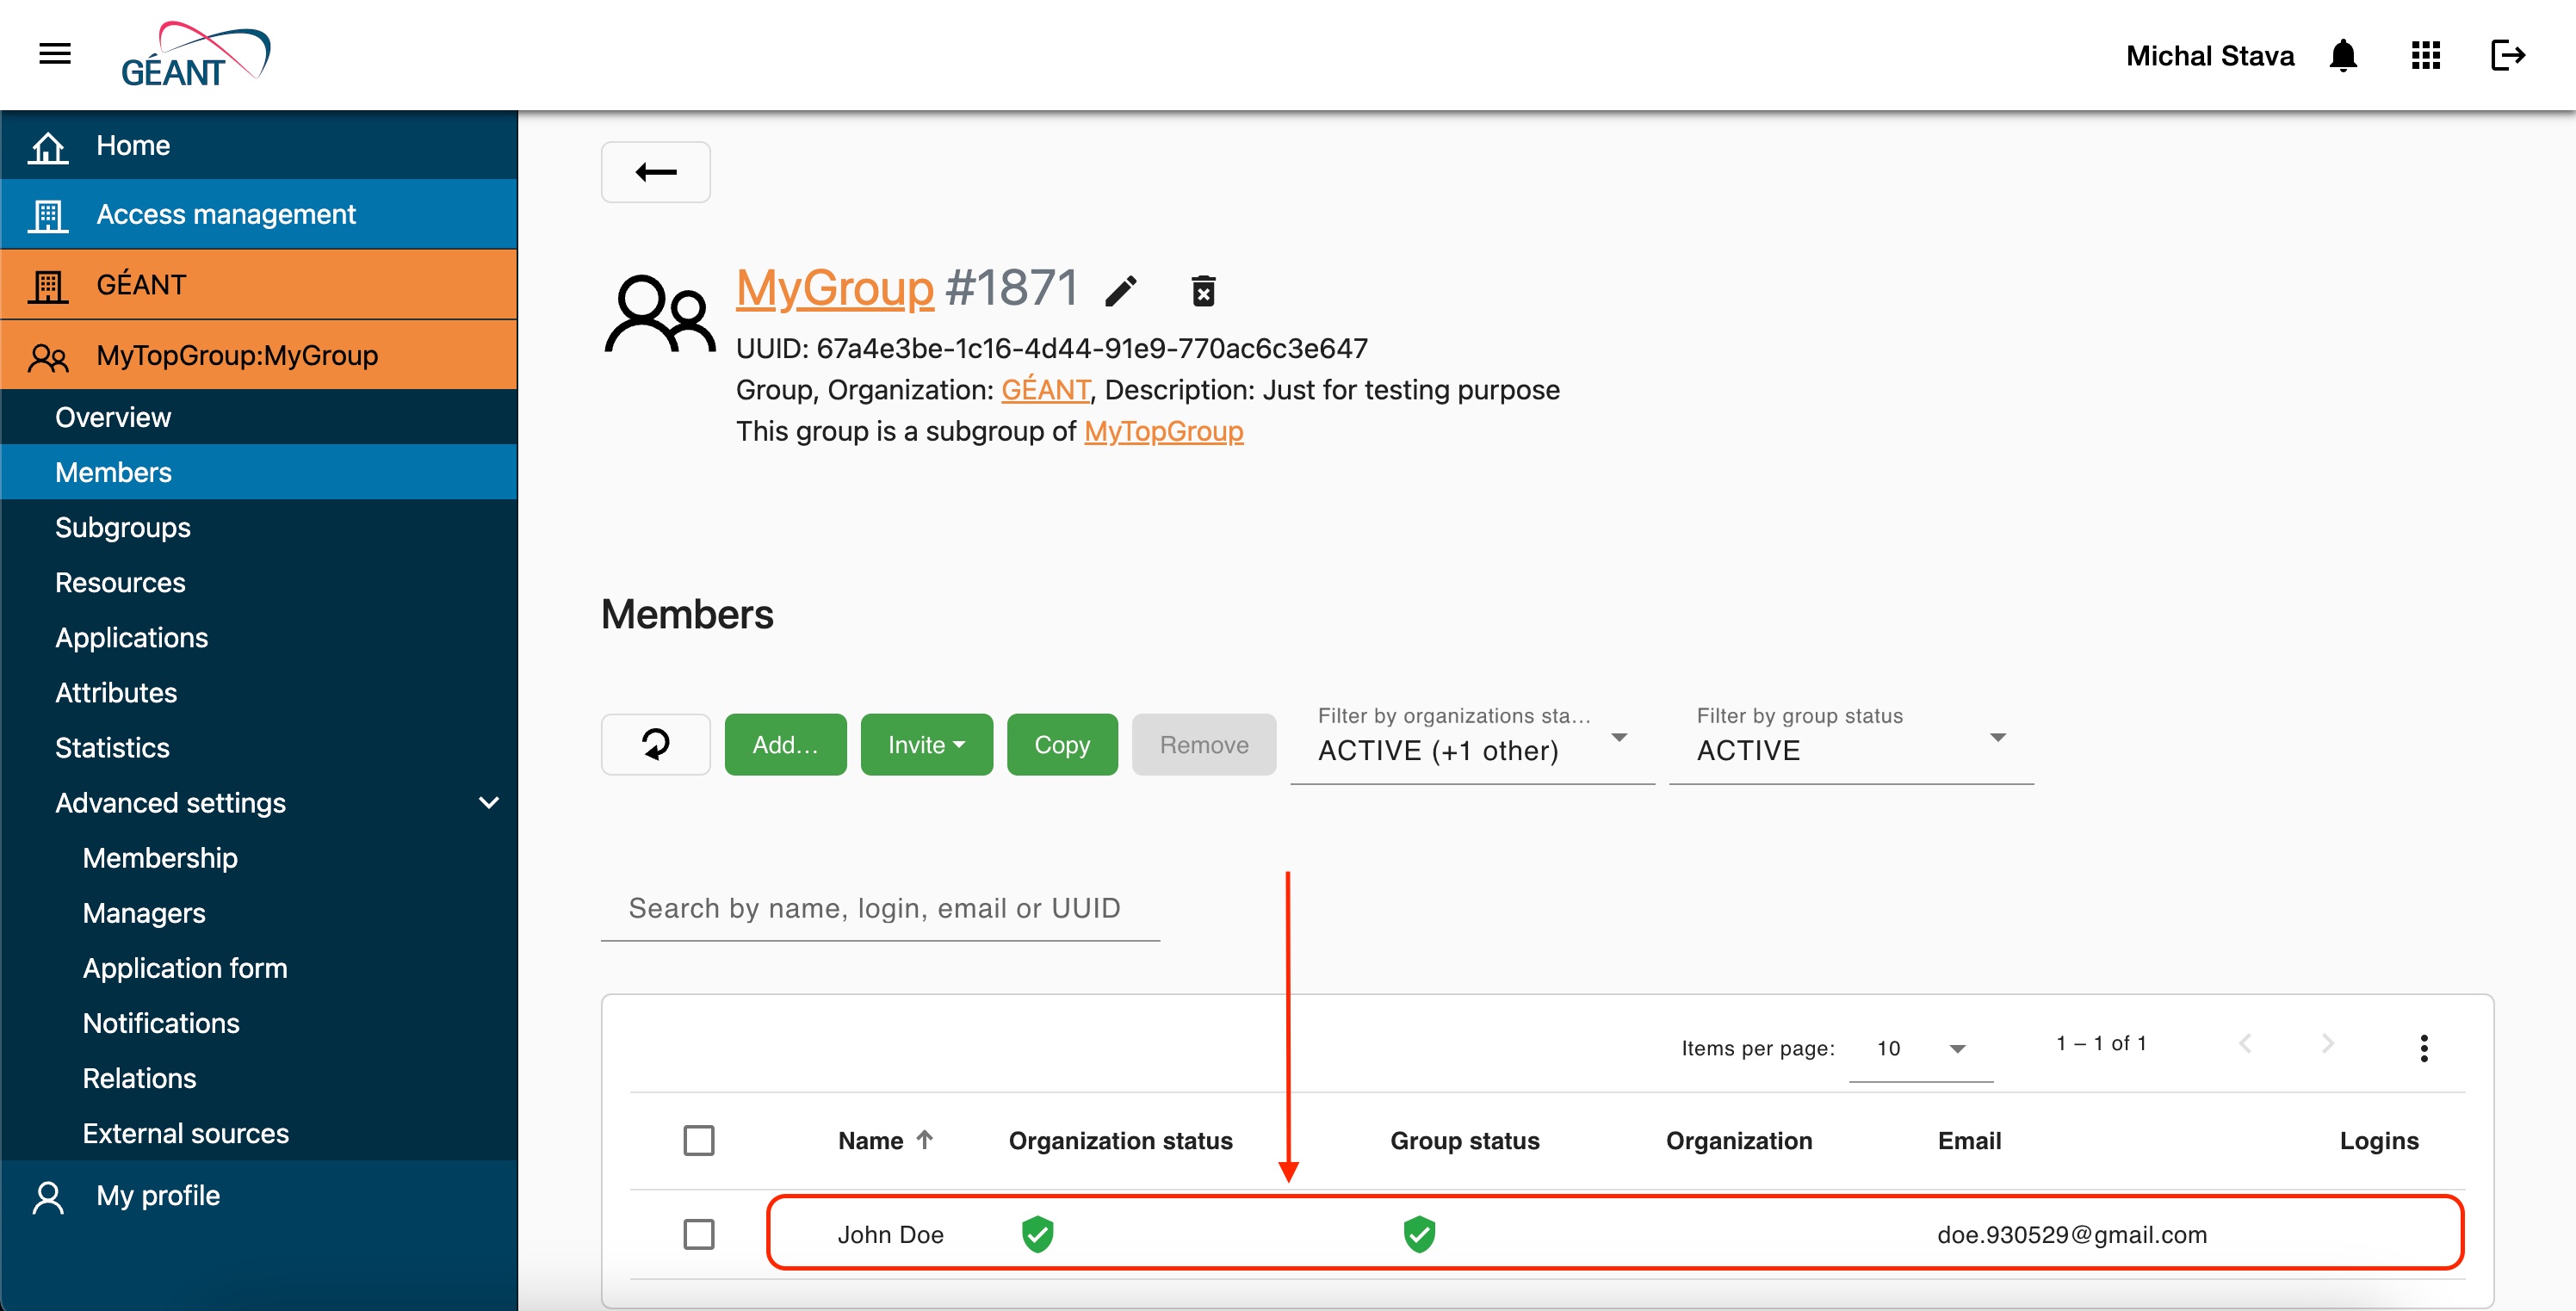Select Members in sidebar
The image size is (2576, 1311).
(x=259, y=472)
